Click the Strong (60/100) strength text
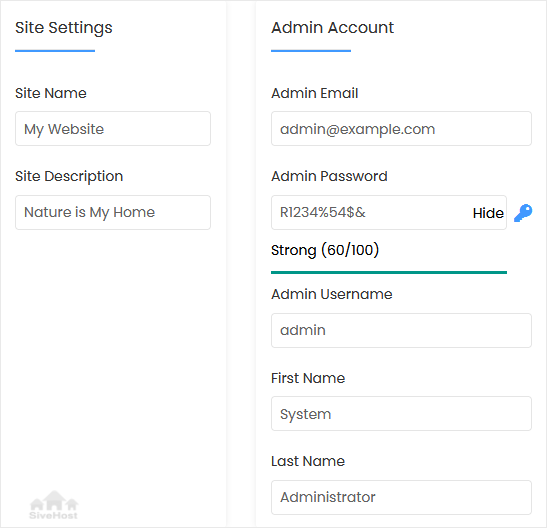This screenshot has width=547, height=528. point(325,250)
